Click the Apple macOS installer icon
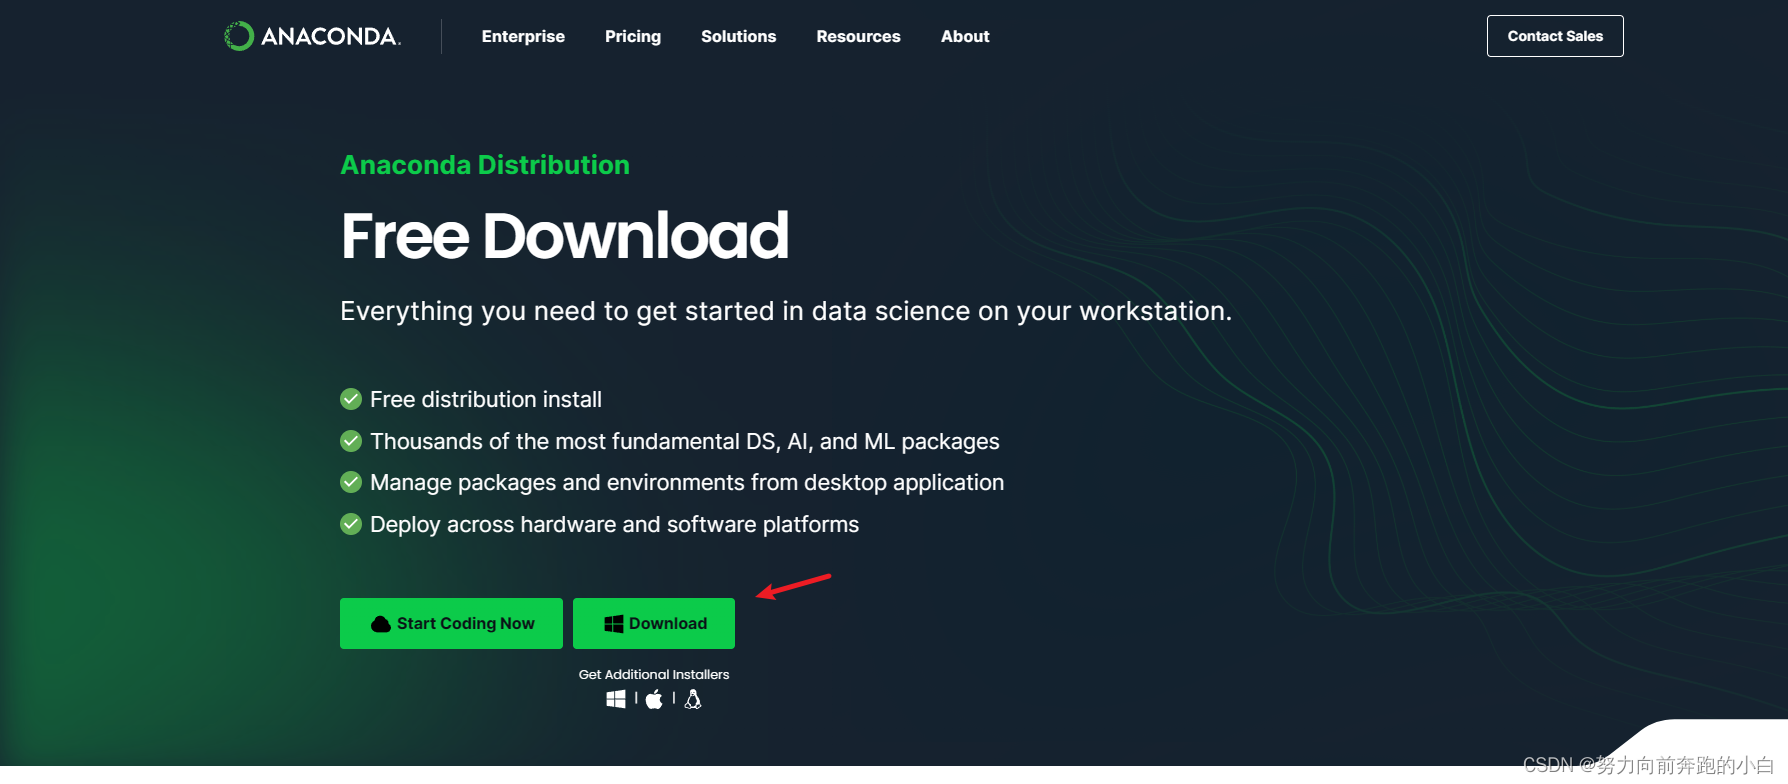Screen dimensions: 1788x784 tap(654, 699)
